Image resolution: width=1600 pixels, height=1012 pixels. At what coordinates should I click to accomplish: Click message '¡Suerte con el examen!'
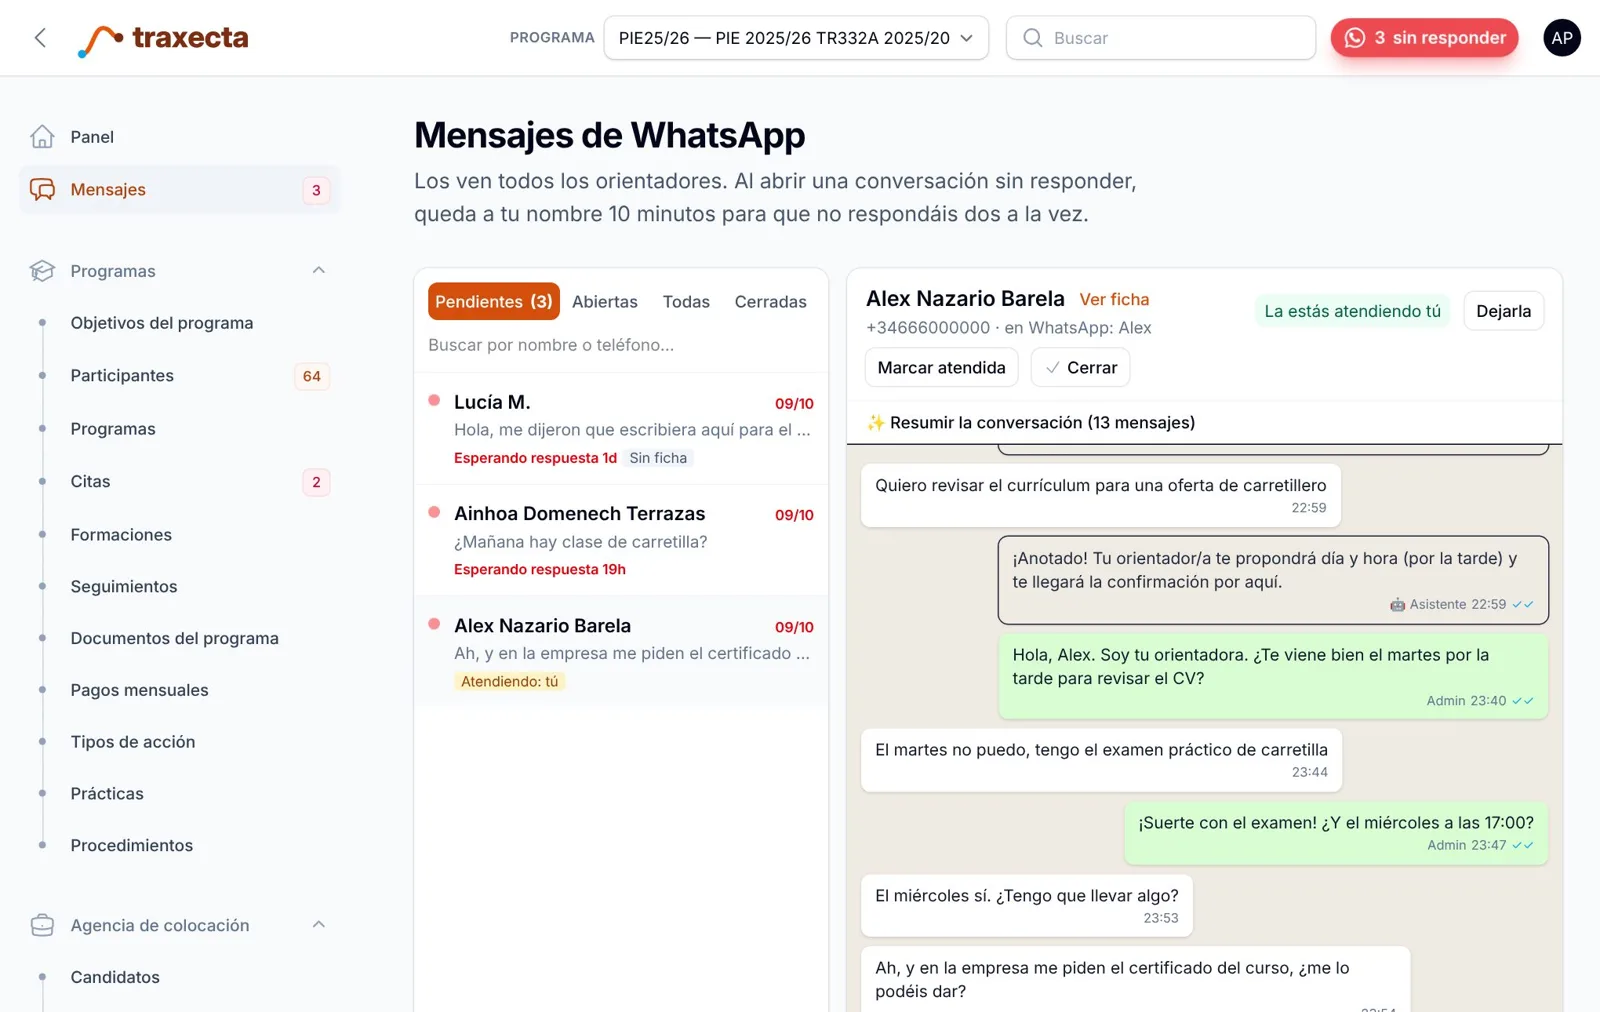(x=1336, y=833)
